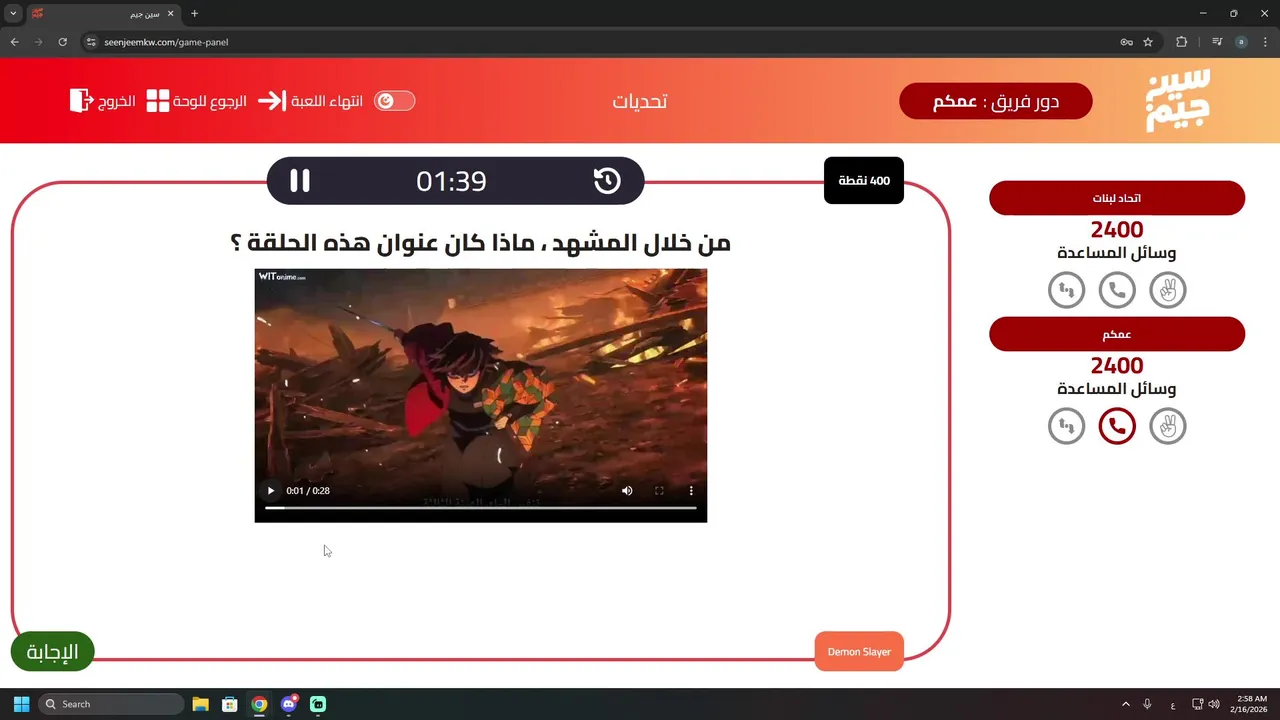The width and height of the screenshot is (1280, 720).
Task: Click the Demon Slayer category tag
Action: pos(859,652)
